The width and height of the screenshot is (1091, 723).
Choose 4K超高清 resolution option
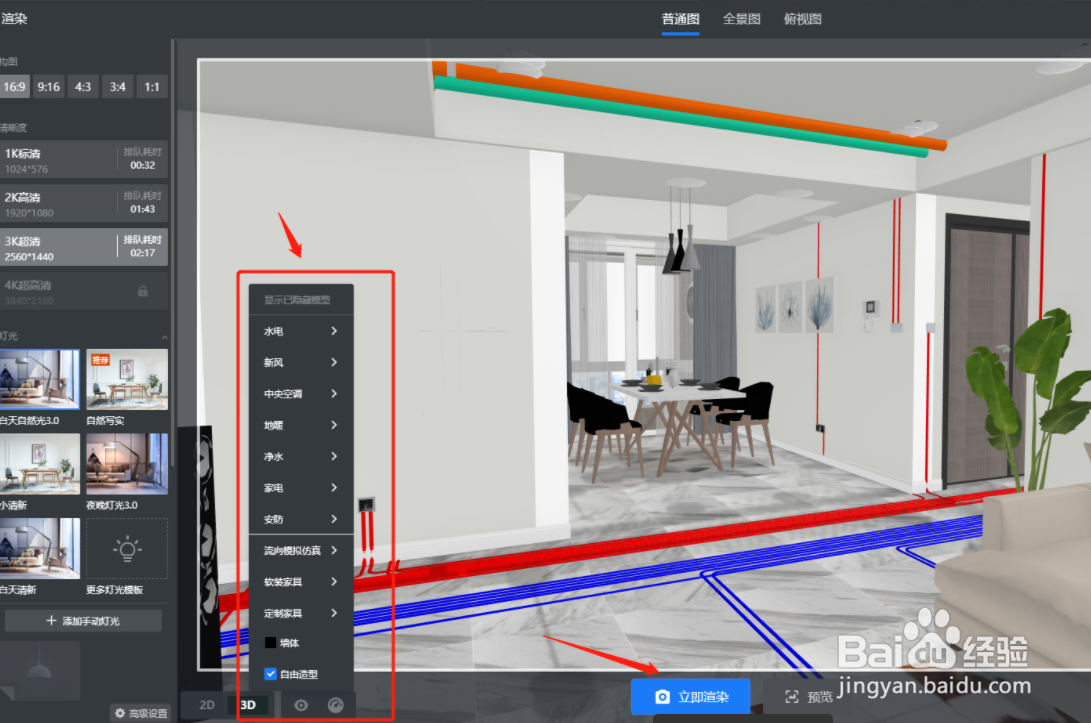point(83,291)
